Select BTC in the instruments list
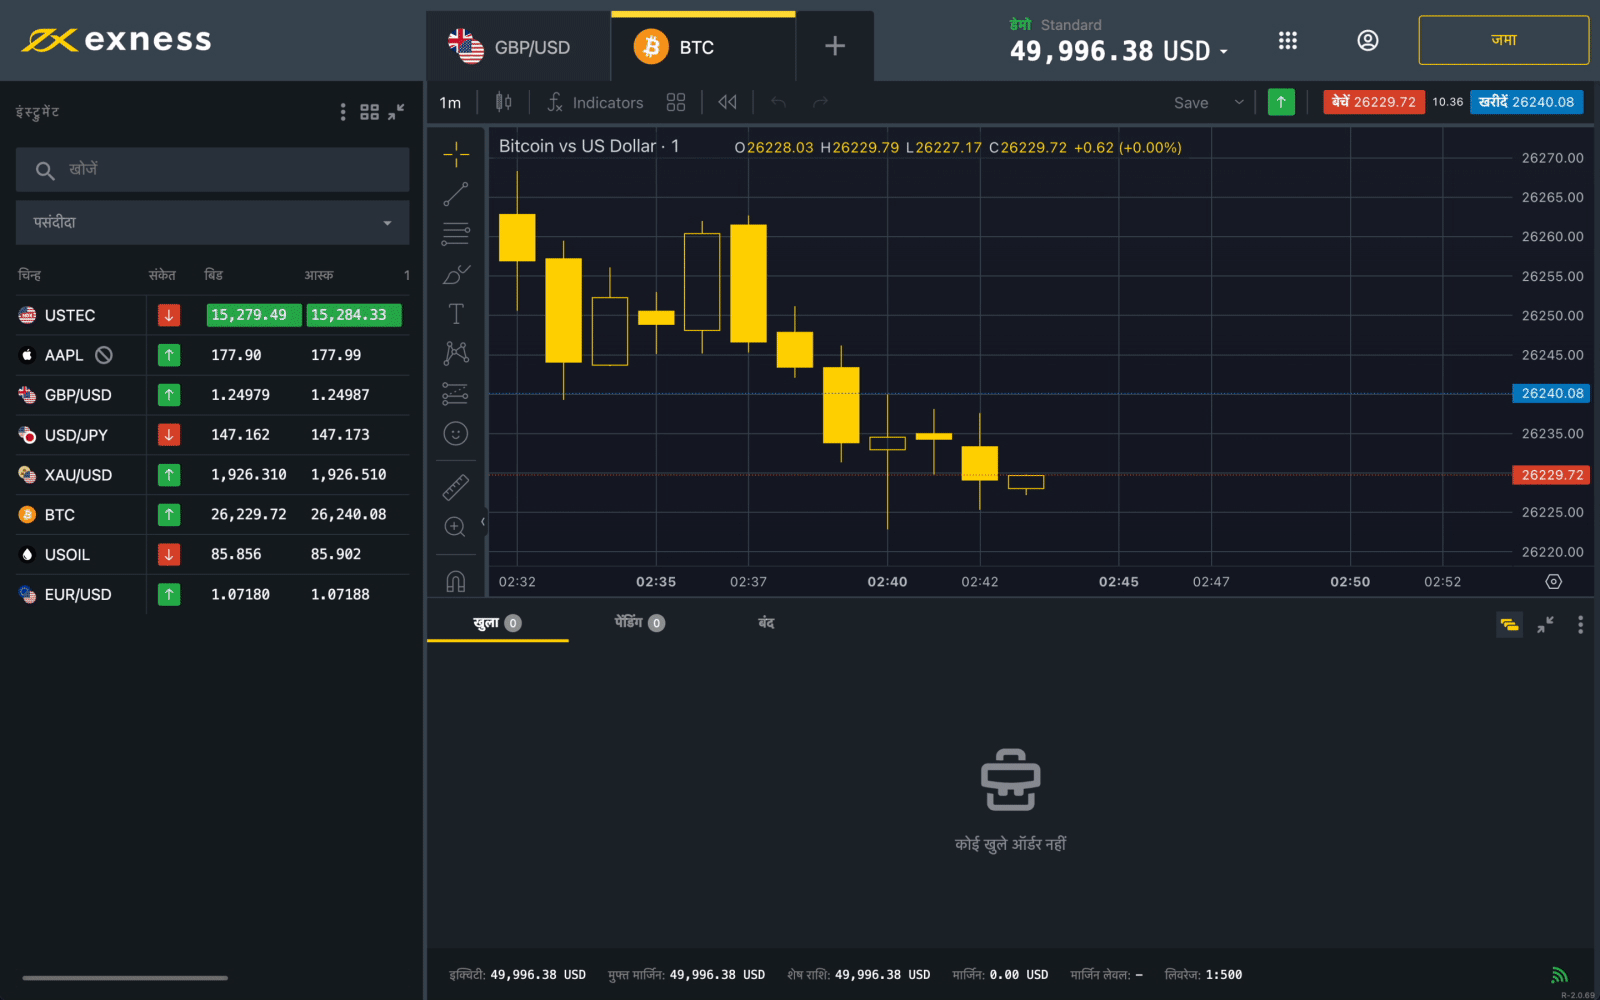The width and height of the screenshot is (1600, 1000). click(x=212, y=515)
